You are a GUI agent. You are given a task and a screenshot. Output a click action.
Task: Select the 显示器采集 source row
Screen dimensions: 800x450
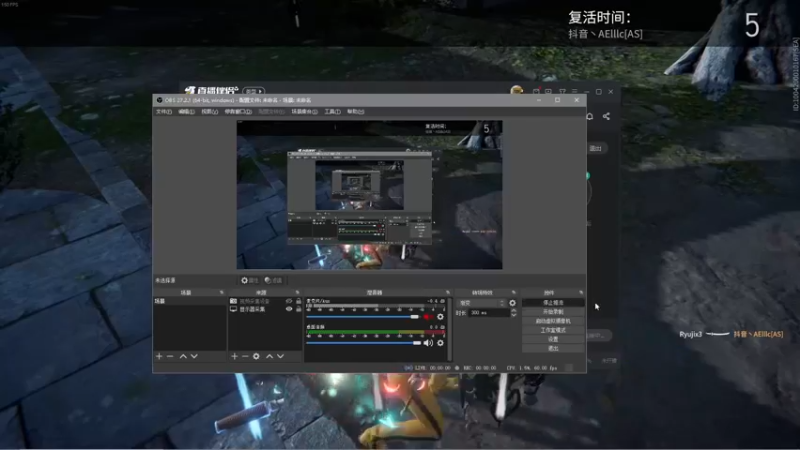(x=266, y=309)
